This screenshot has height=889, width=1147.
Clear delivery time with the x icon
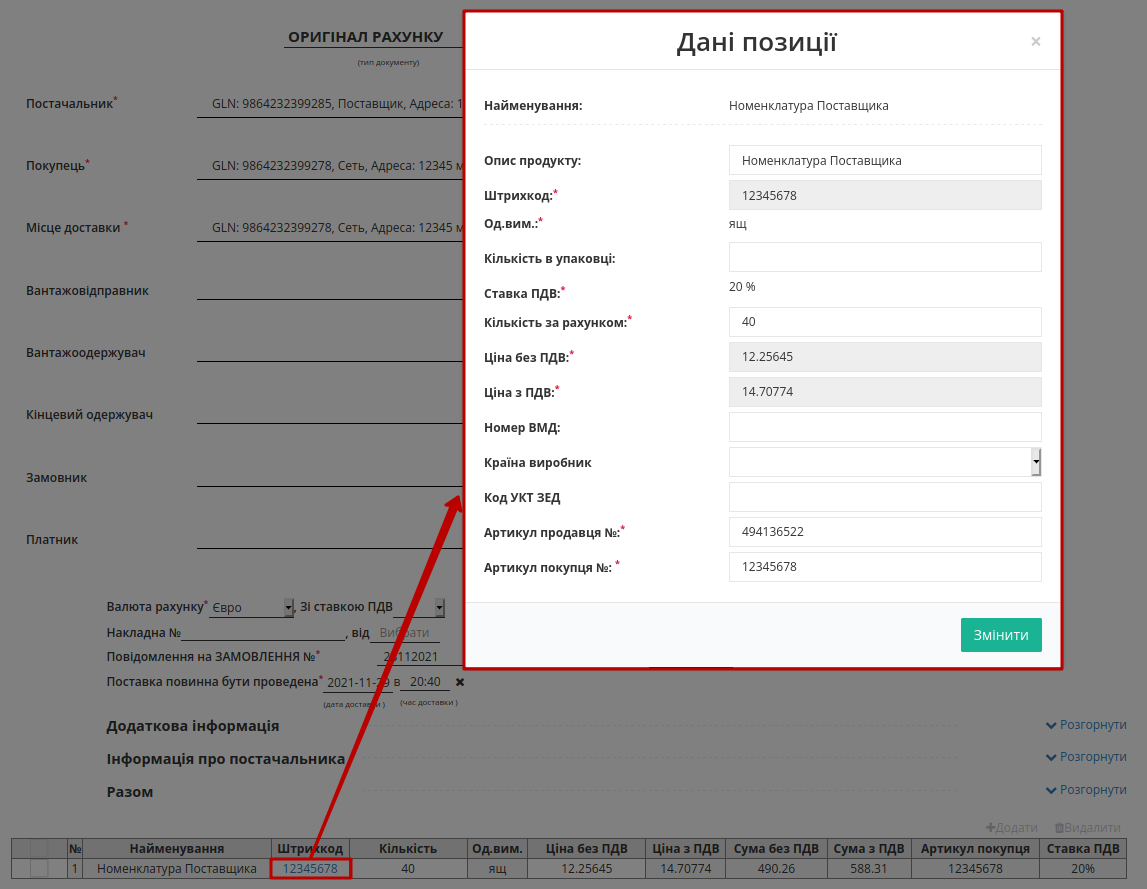coord(460,682)
